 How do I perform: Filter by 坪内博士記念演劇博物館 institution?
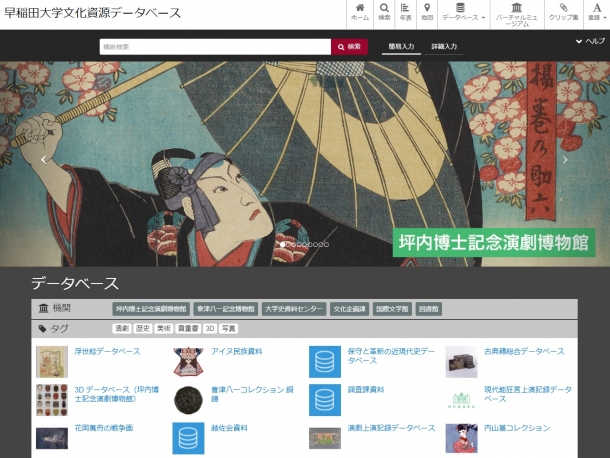151,309
